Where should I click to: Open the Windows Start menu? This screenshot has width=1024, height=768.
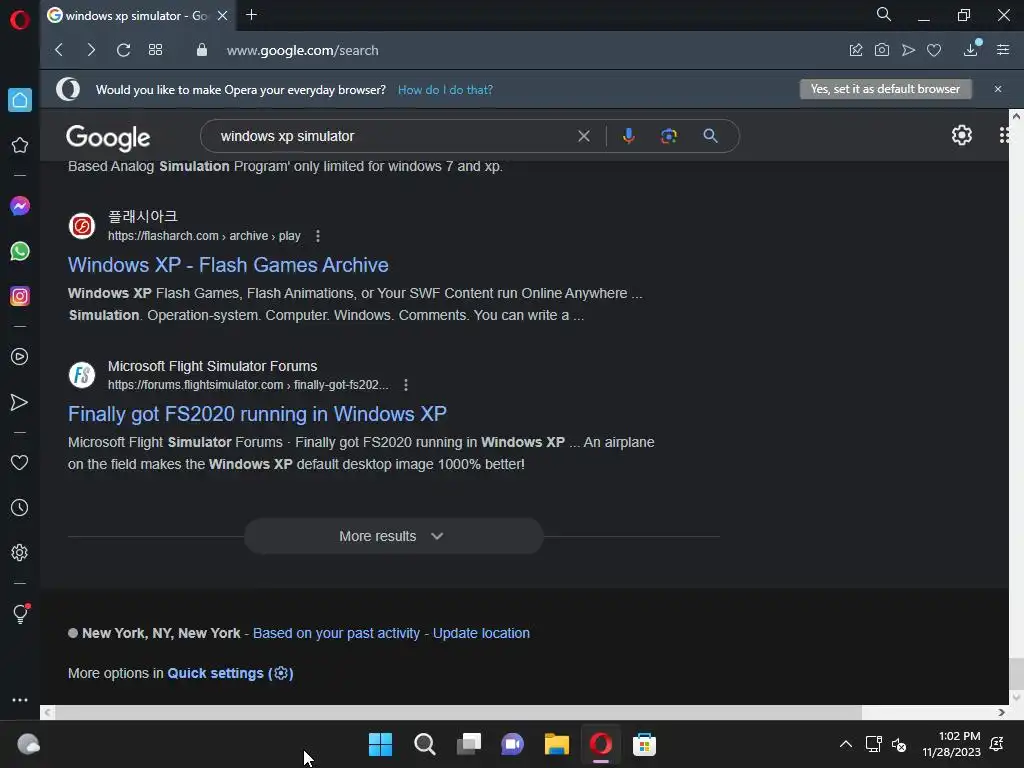click(x=380, y=744)
